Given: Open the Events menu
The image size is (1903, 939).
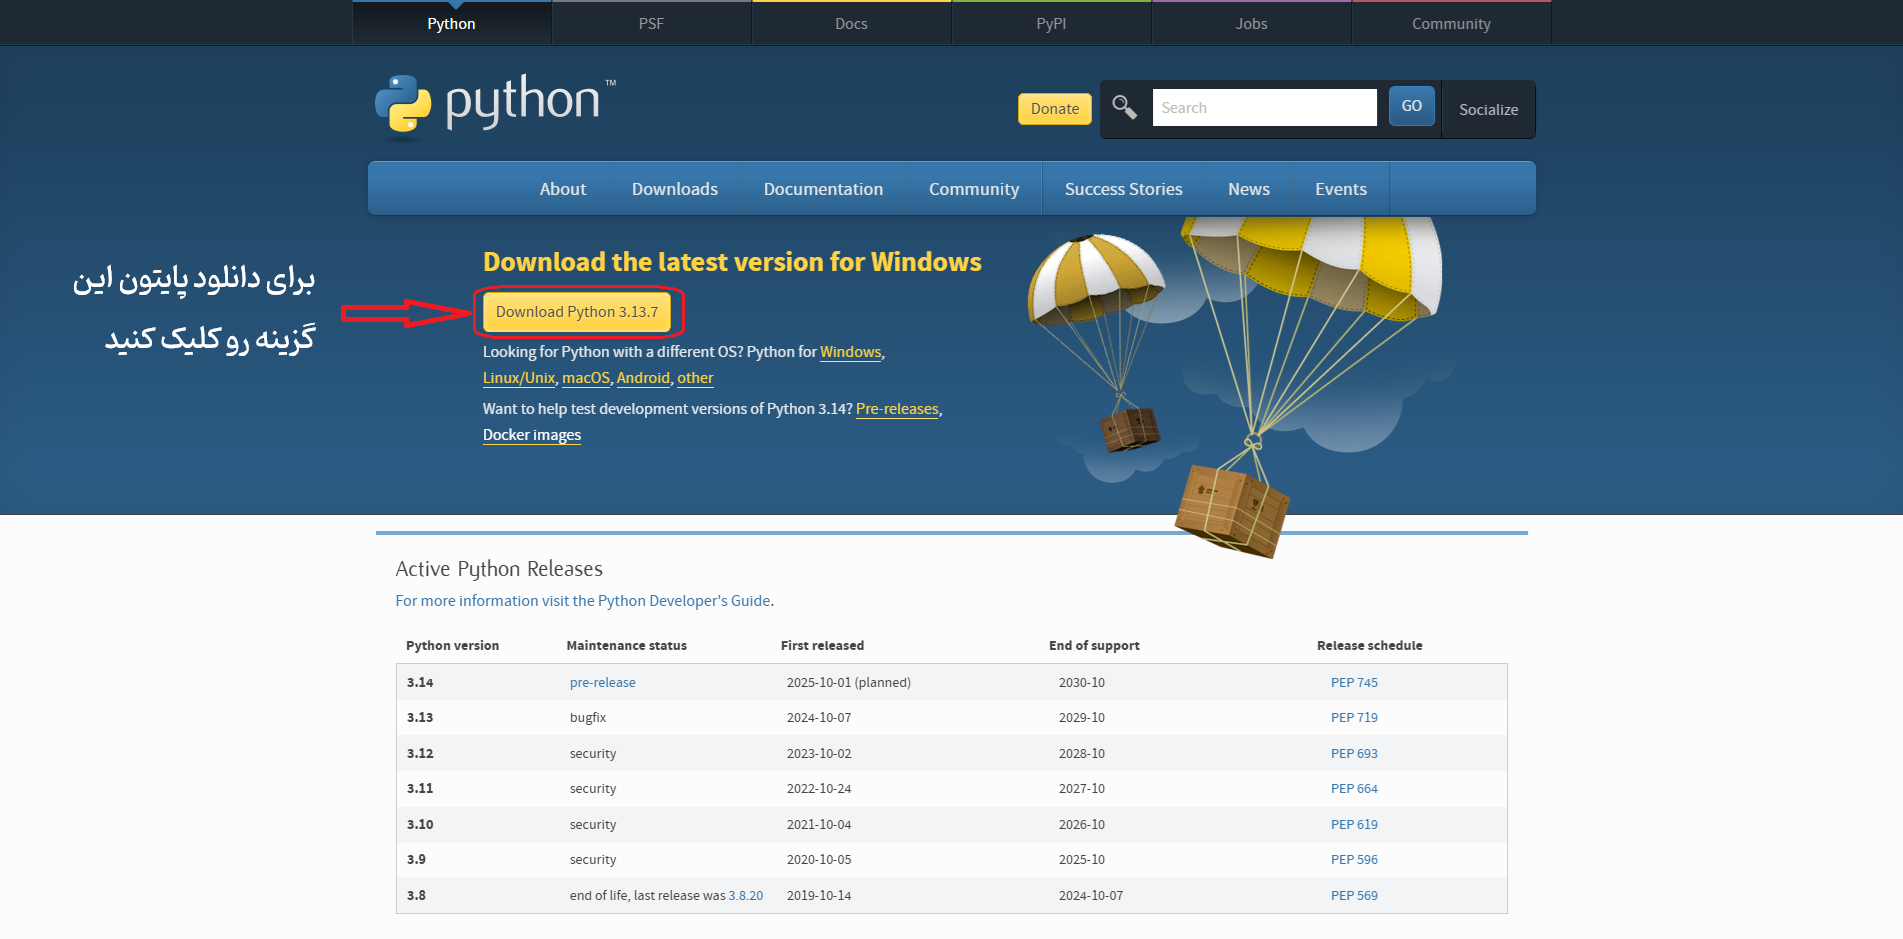Looking at the screenshot, I should click(x=1340, y=189).
